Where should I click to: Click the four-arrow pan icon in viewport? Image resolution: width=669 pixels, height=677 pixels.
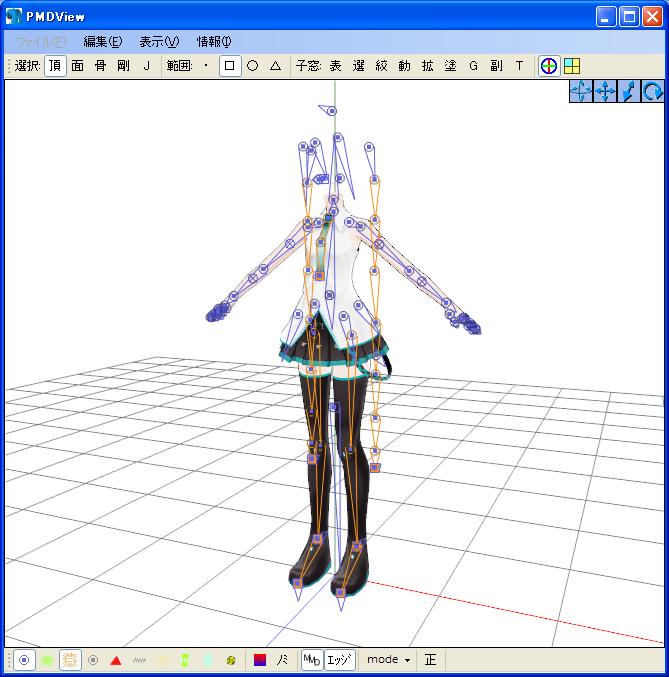point(605,92)
